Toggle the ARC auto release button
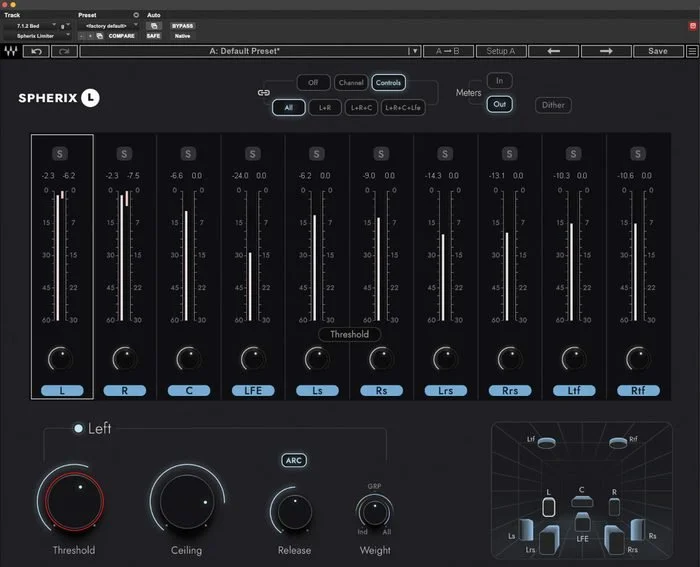 click(x=294, y=460)
